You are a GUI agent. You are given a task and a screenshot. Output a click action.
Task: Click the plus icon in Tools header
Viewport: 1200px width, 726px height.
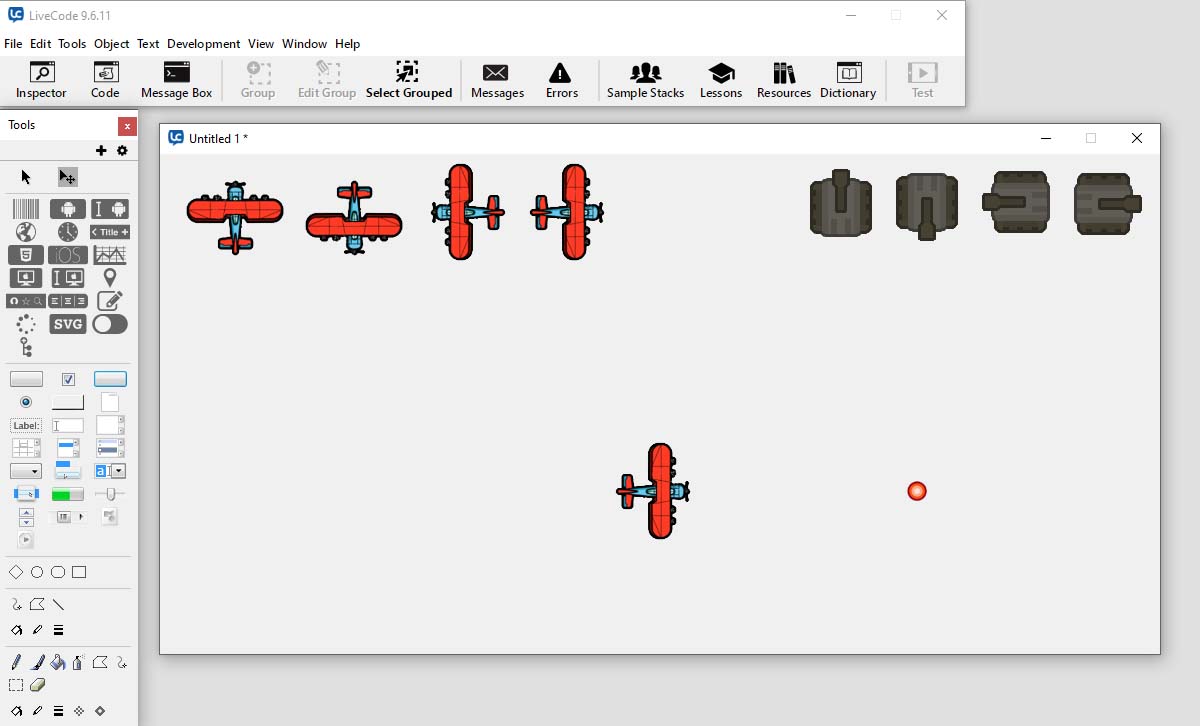[101, 151]
